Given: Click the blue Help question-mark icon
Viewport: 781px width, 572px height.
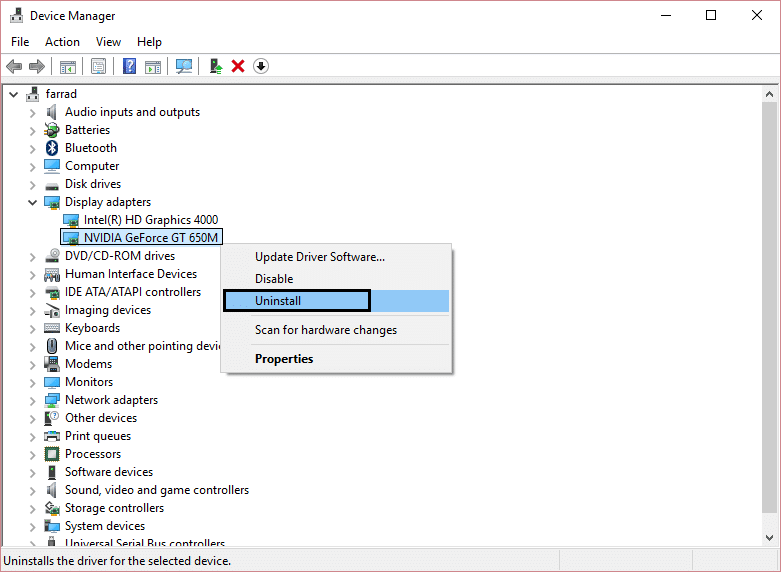Looking at the screenshot, I should click(x=130, y=66).
